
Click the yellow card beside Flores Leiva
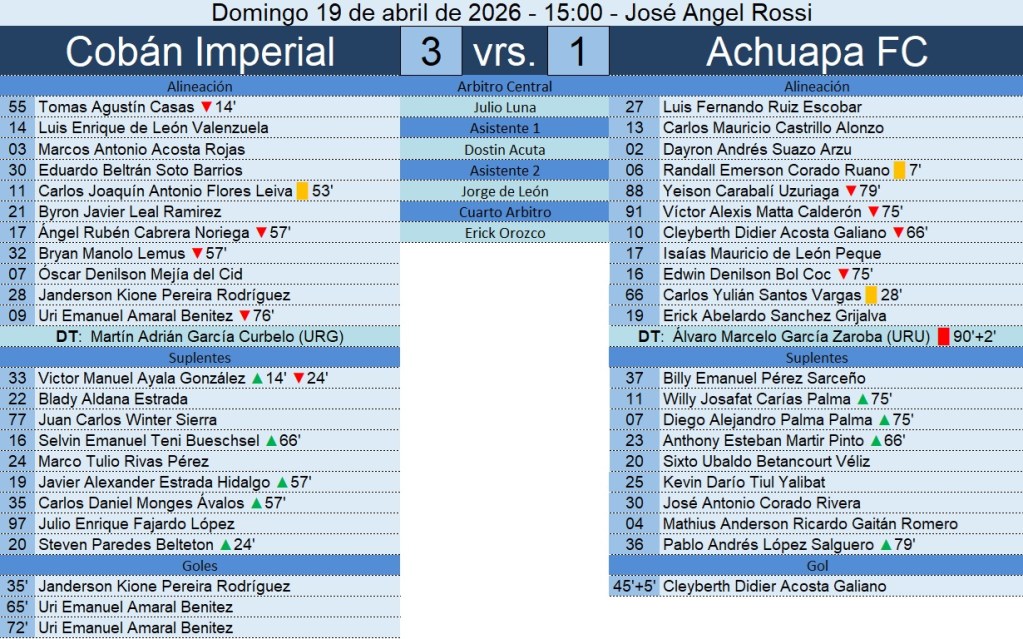point(302,191)
